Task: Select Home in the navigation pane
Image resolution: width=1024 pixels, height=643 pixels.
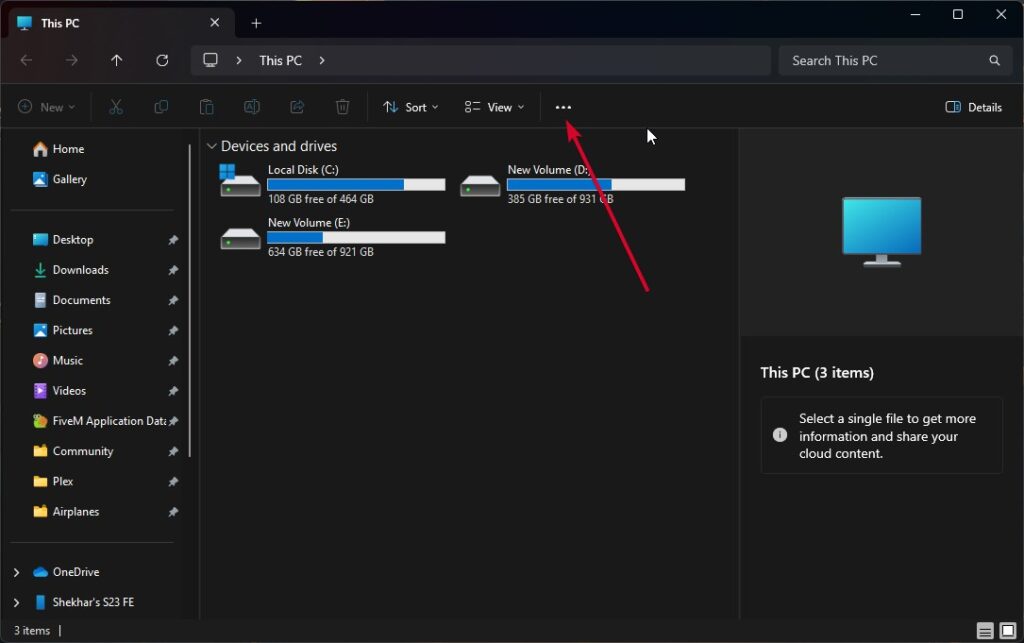Action: 68,149
